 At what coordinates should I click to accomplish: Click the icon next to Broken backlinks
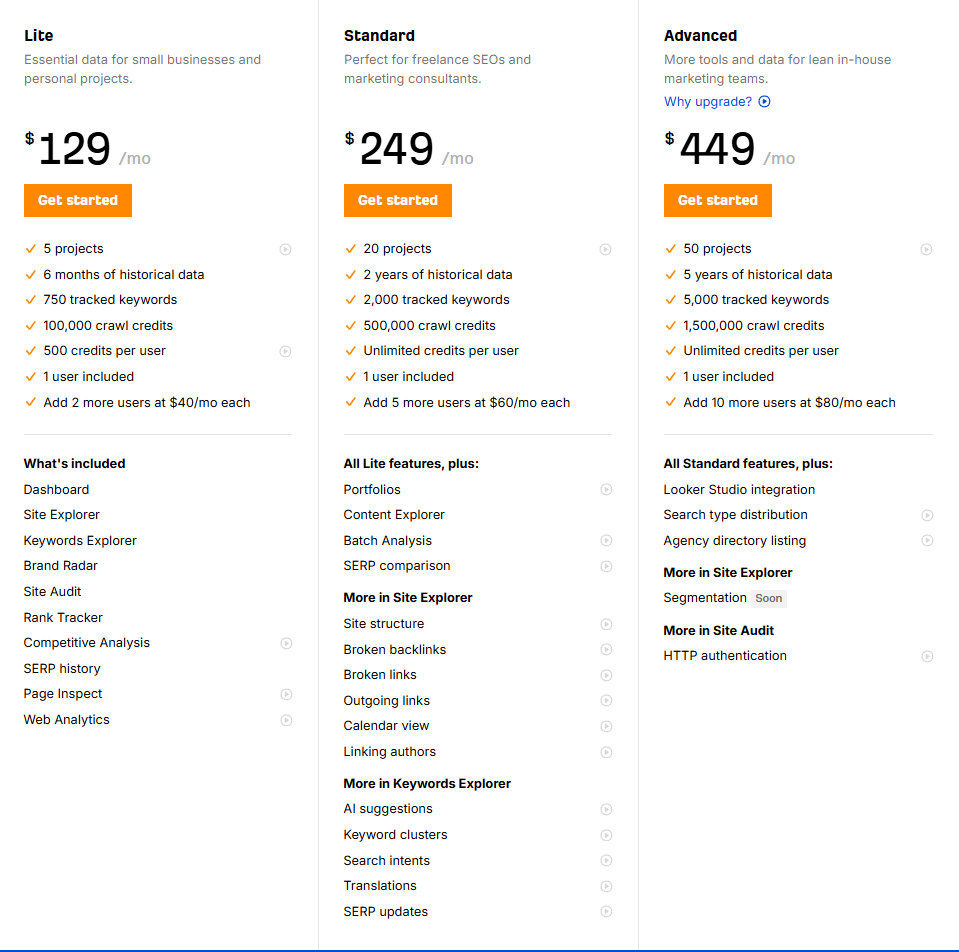click(606, 649)
